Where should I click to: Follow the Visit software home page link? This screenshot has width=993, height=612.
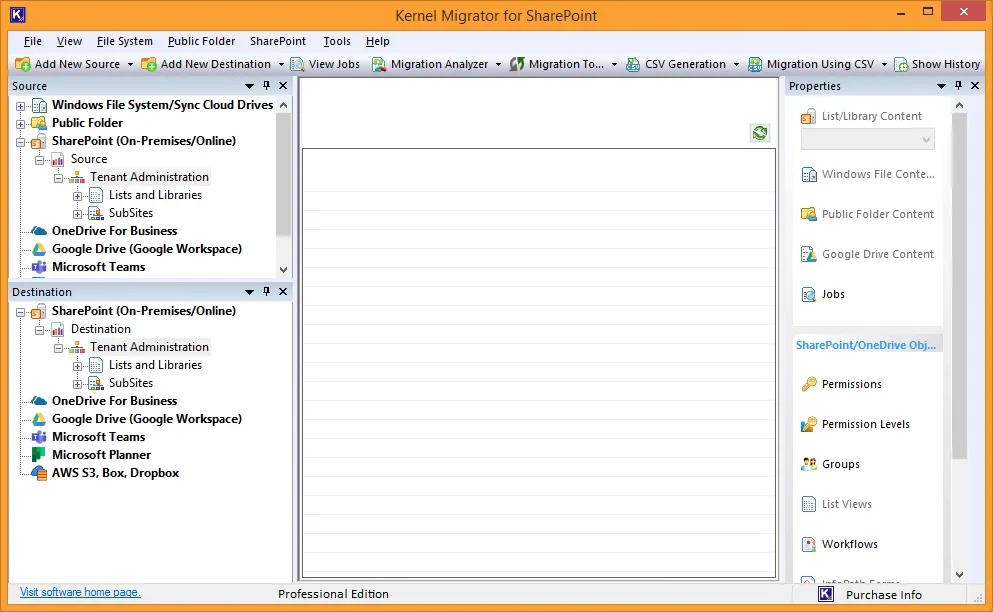[x=80, y=592]
